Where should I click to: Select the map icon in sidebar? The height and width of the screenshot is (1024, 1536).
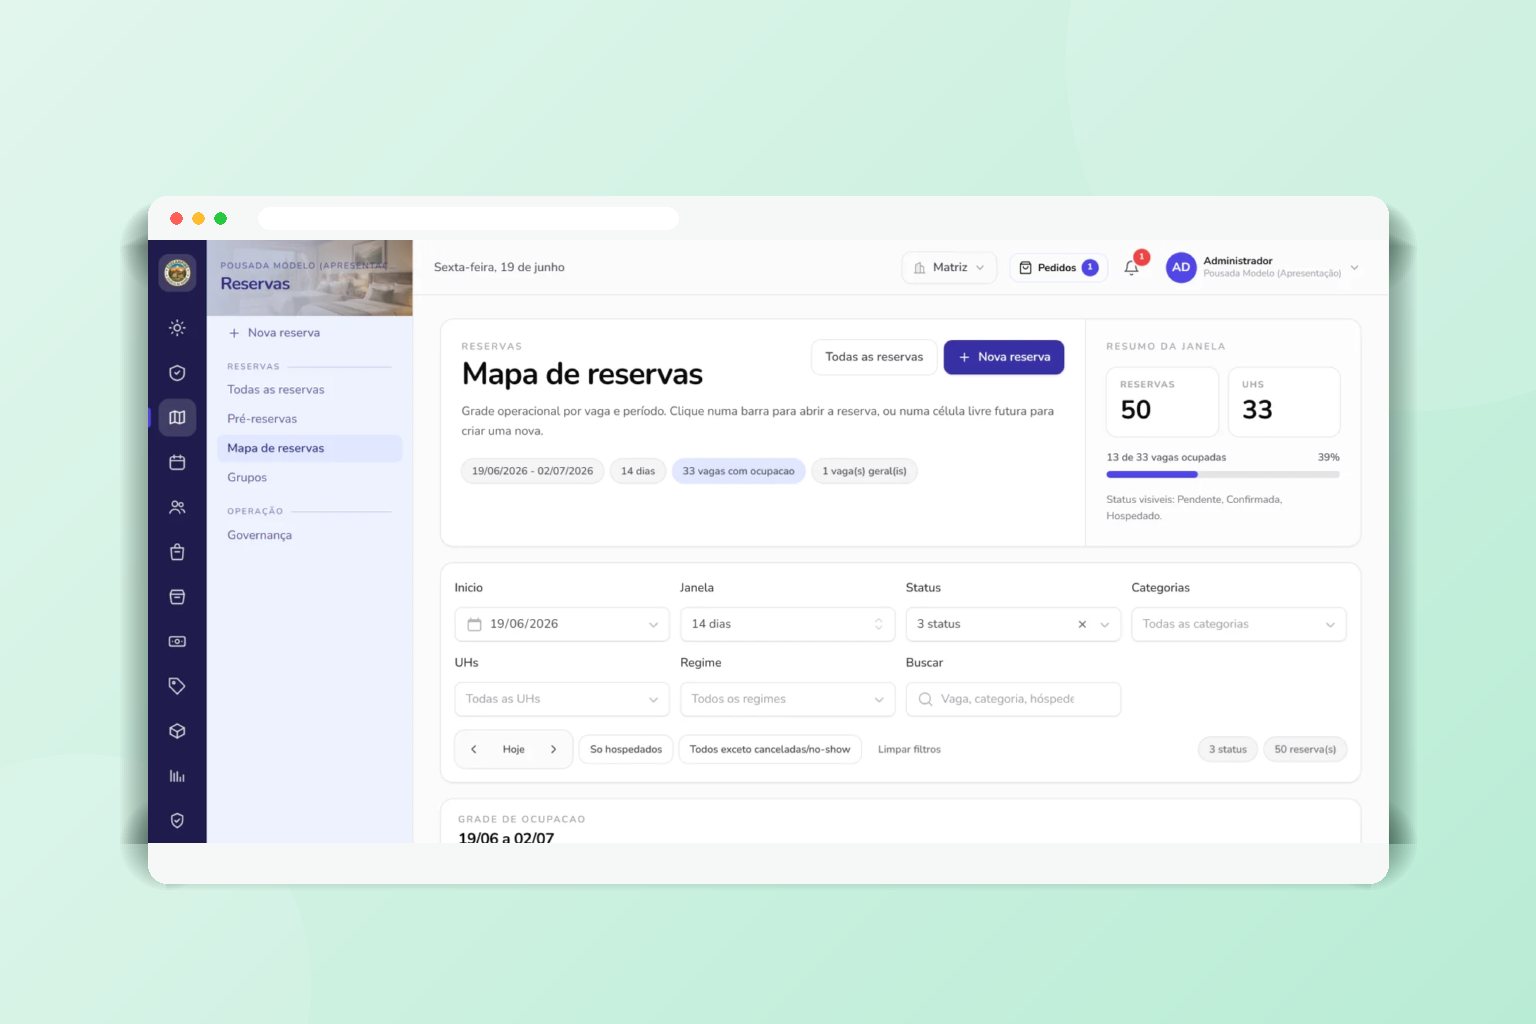[x=177, y=417]
